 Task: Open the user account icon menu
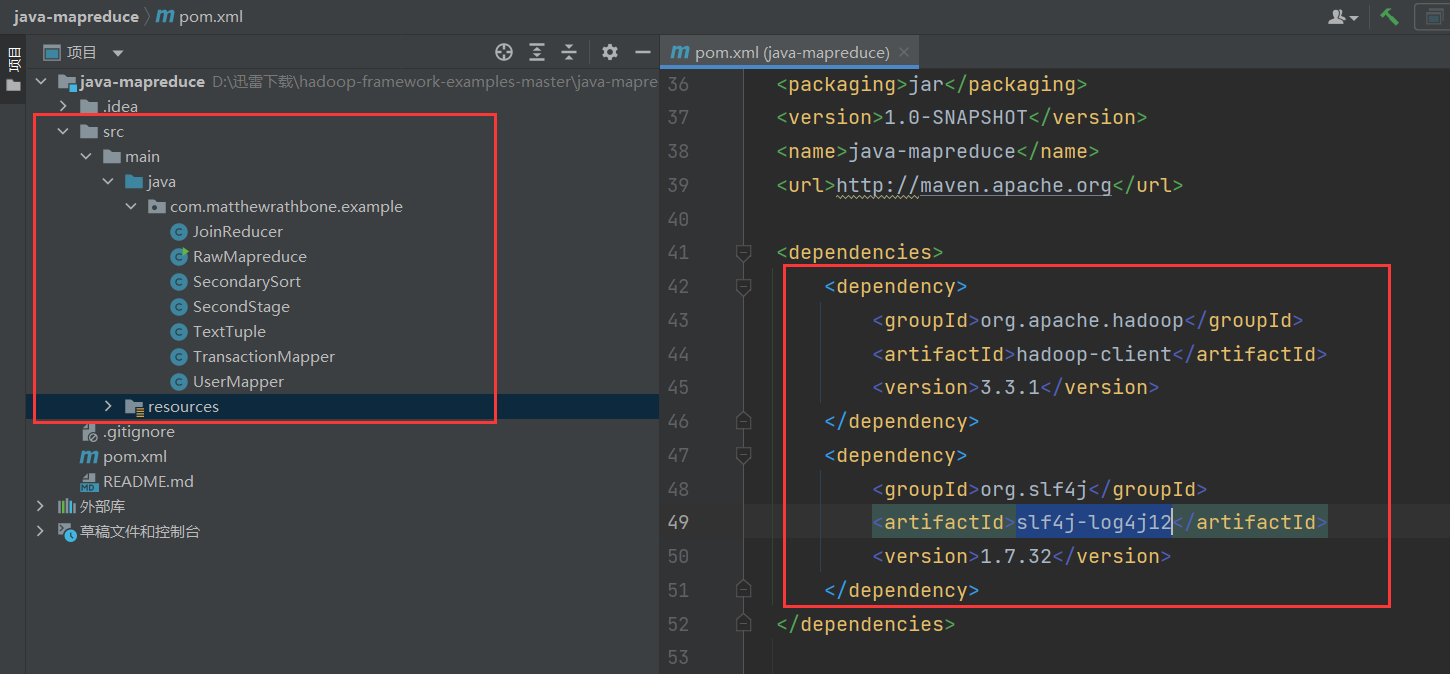click(1341, 17)
